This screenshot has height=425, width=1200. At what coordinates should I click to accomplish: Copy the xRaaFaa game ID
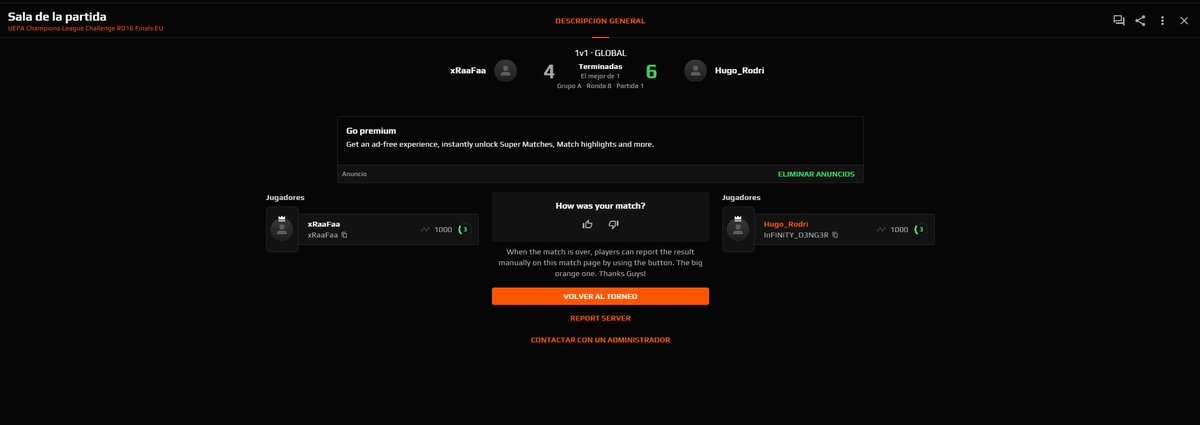344,235
